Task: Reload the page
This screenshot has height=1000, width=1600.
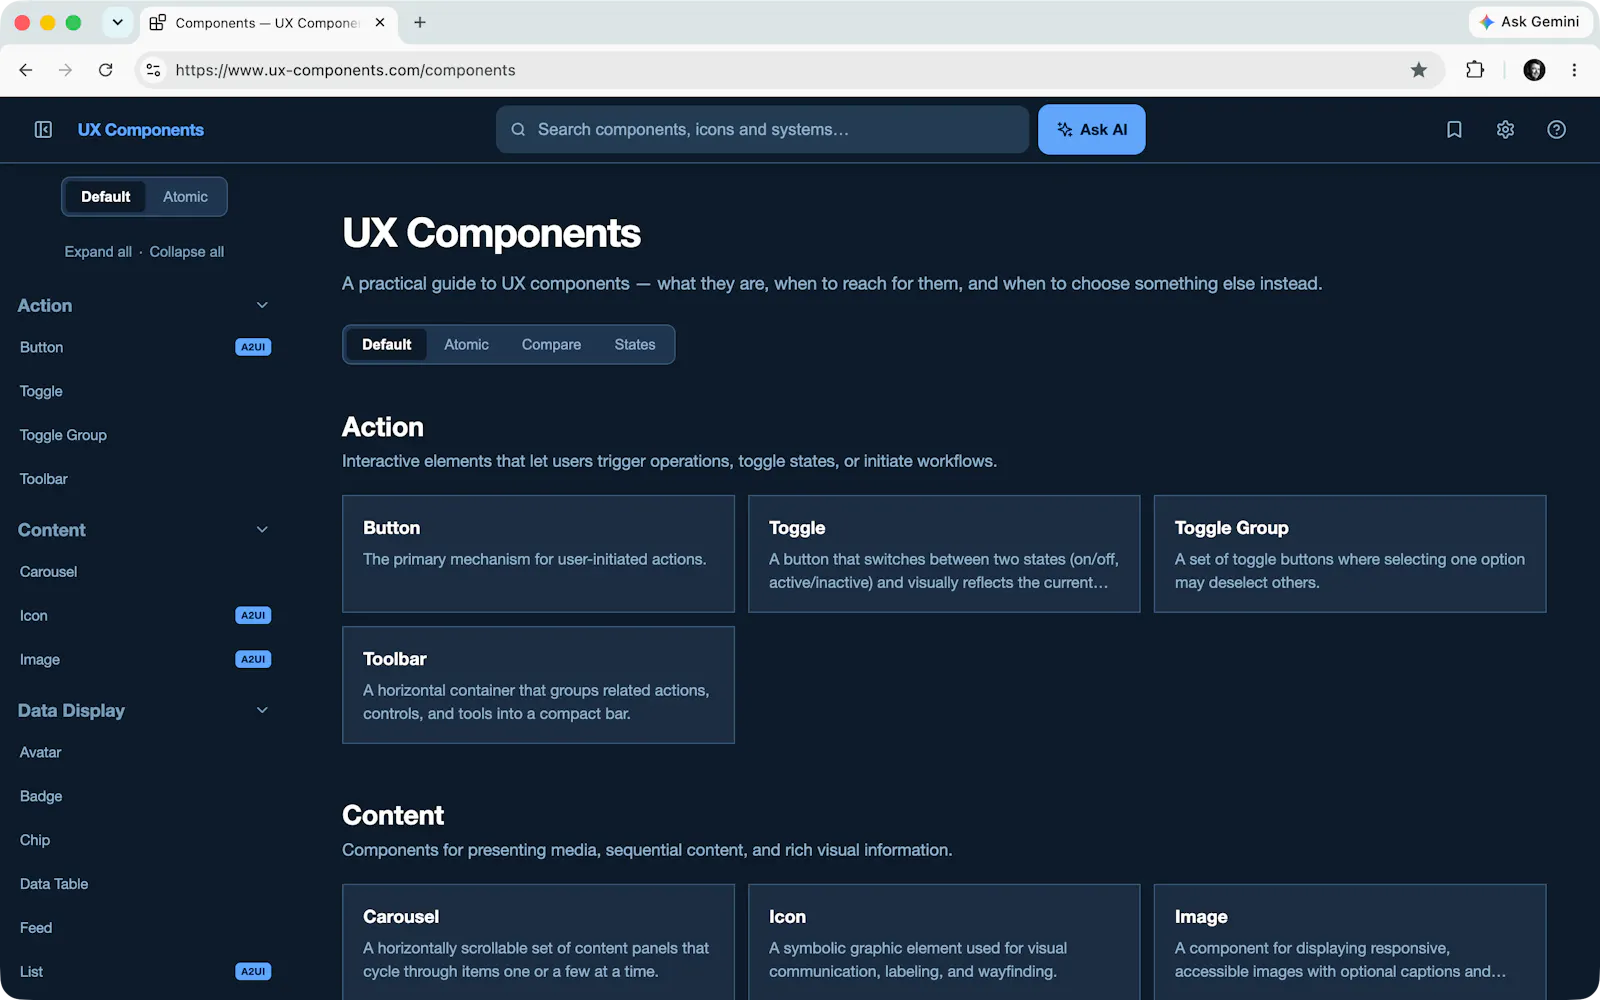Action: coord(105,70)
